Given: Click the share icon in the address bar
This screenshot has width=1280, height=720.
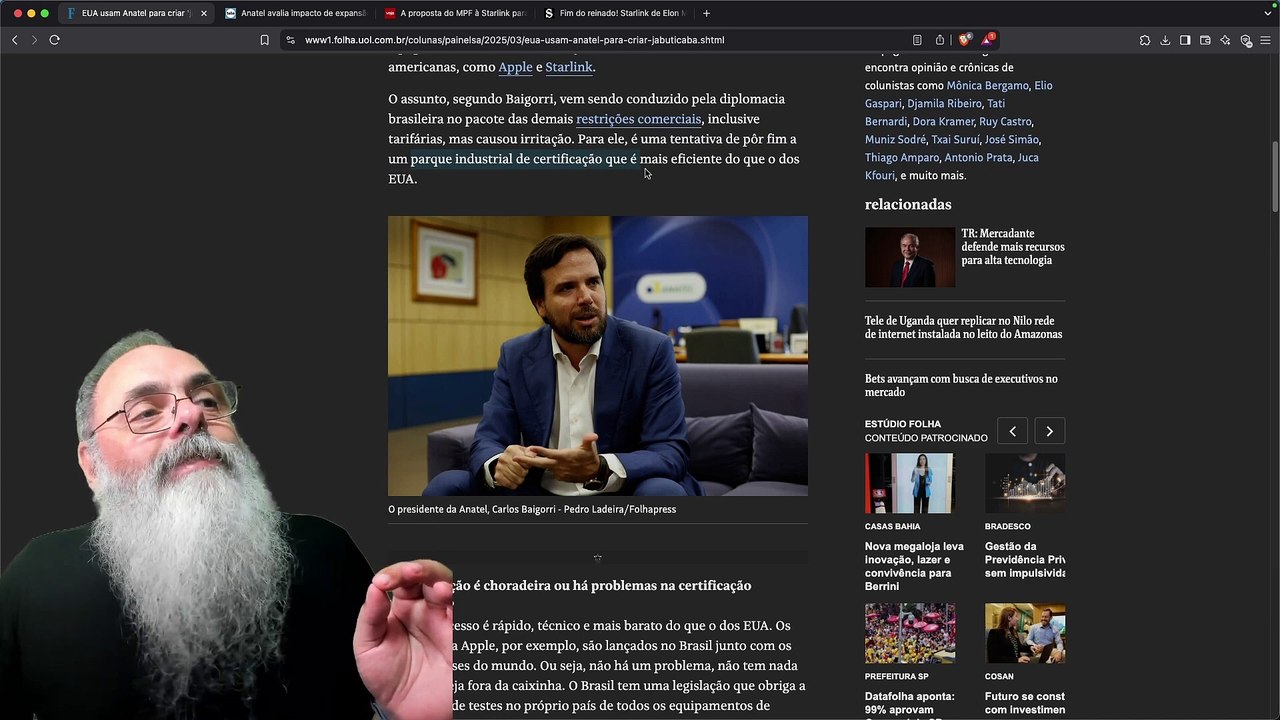Looking at the screenshot, I should tap(940, 40).
